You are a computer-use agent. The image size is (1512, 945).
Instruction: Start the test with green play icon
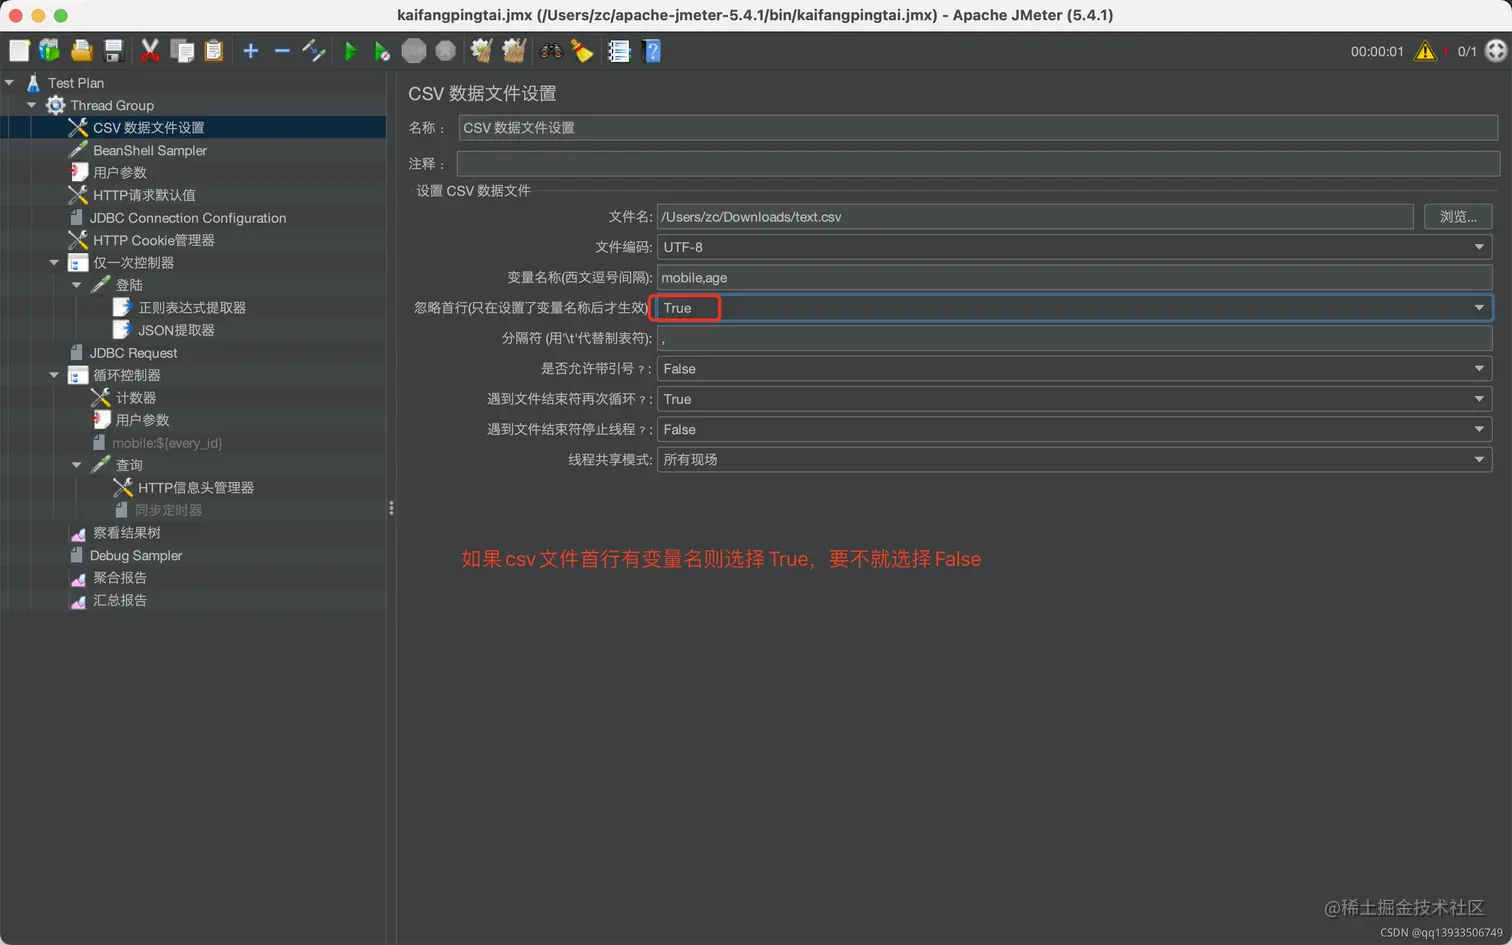pyautogui.click(x=351, y=50)
